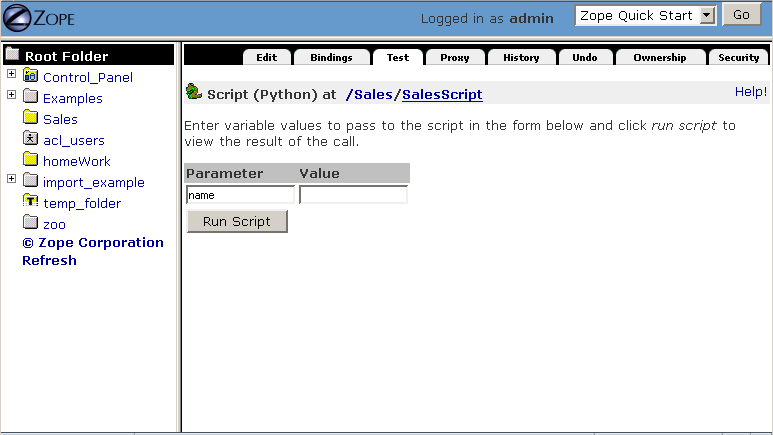
Task: Open the Security tab
Action: click(739, 58)
